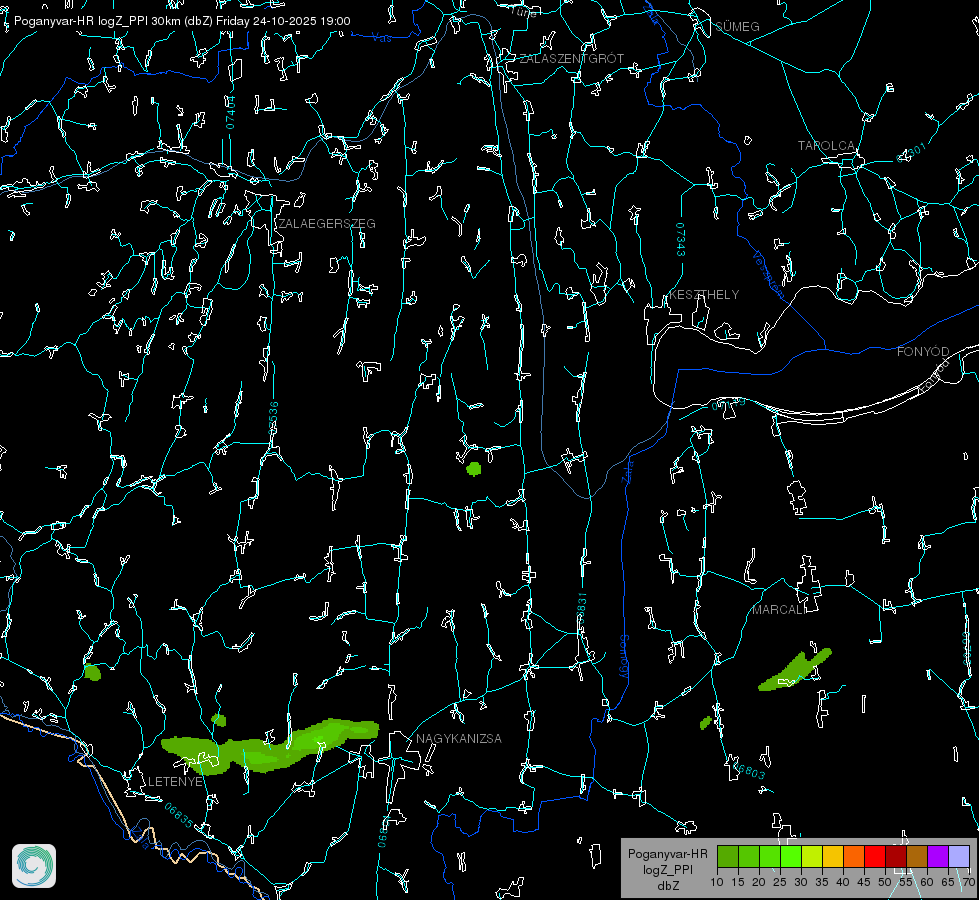Click road number 6803 label

[751, 773]
